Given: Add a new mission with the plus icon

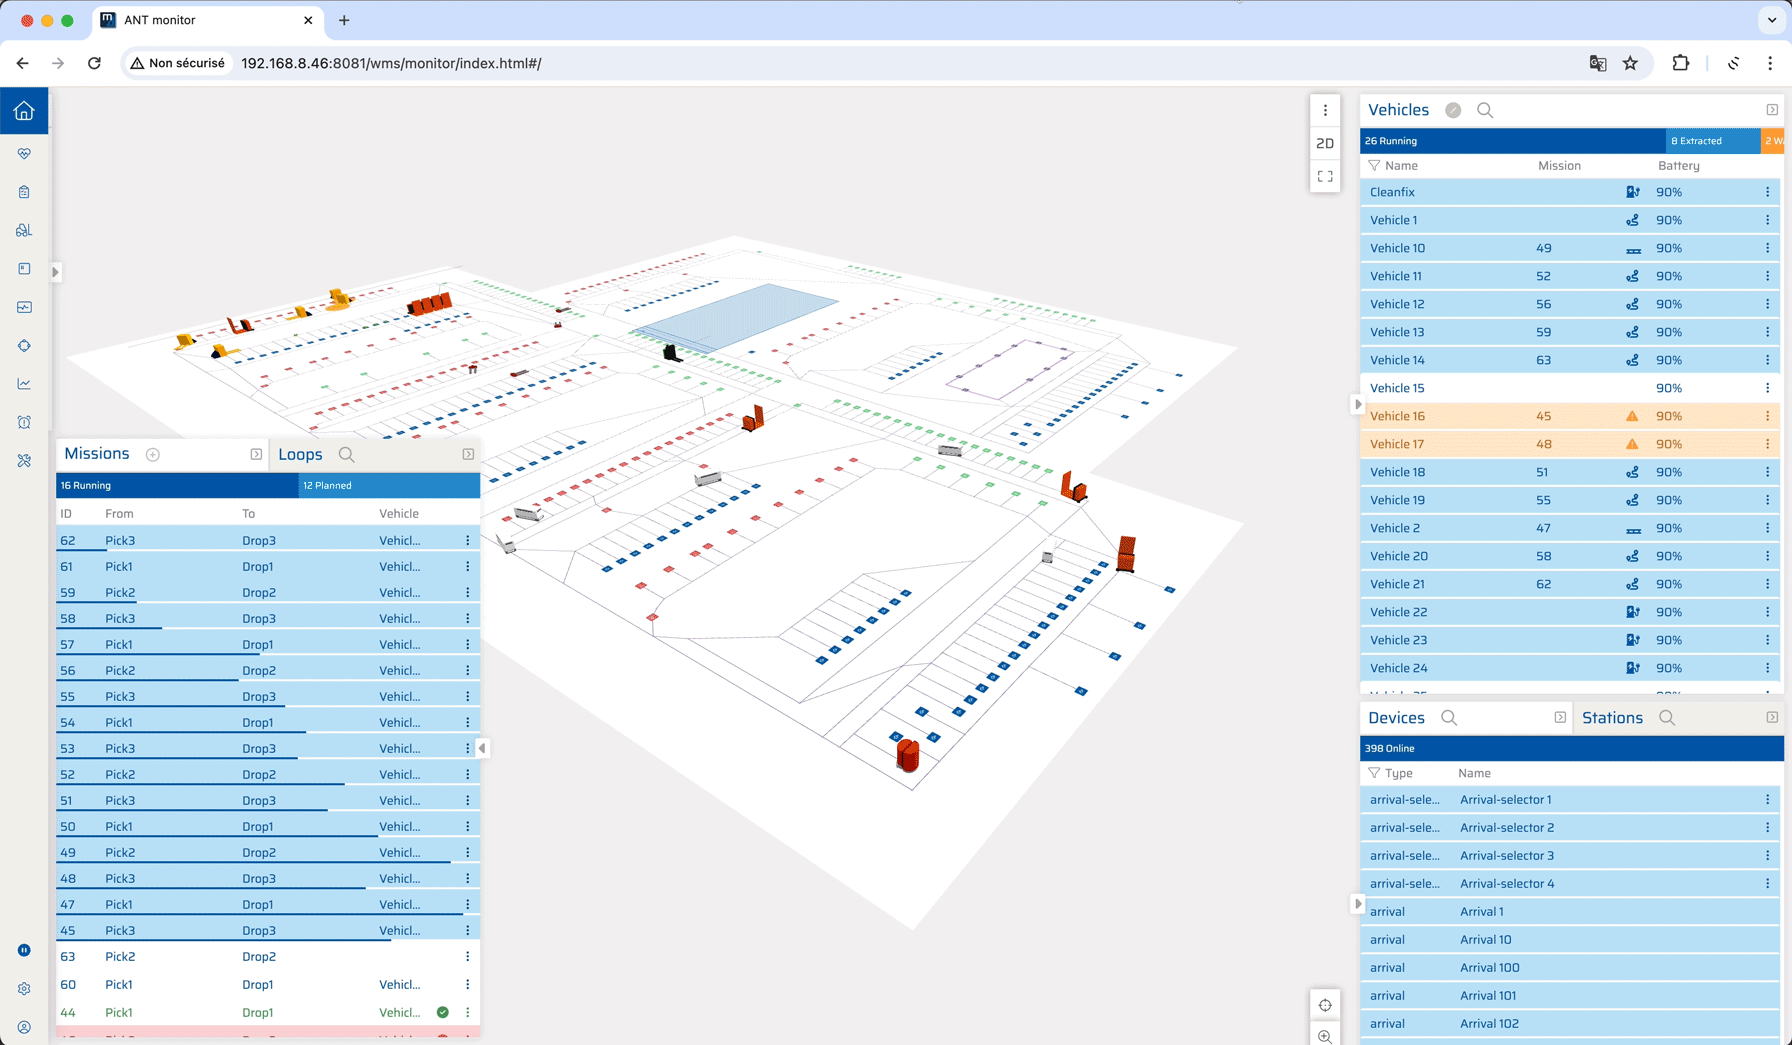Looking at the screenshot, I should [153, 454].
